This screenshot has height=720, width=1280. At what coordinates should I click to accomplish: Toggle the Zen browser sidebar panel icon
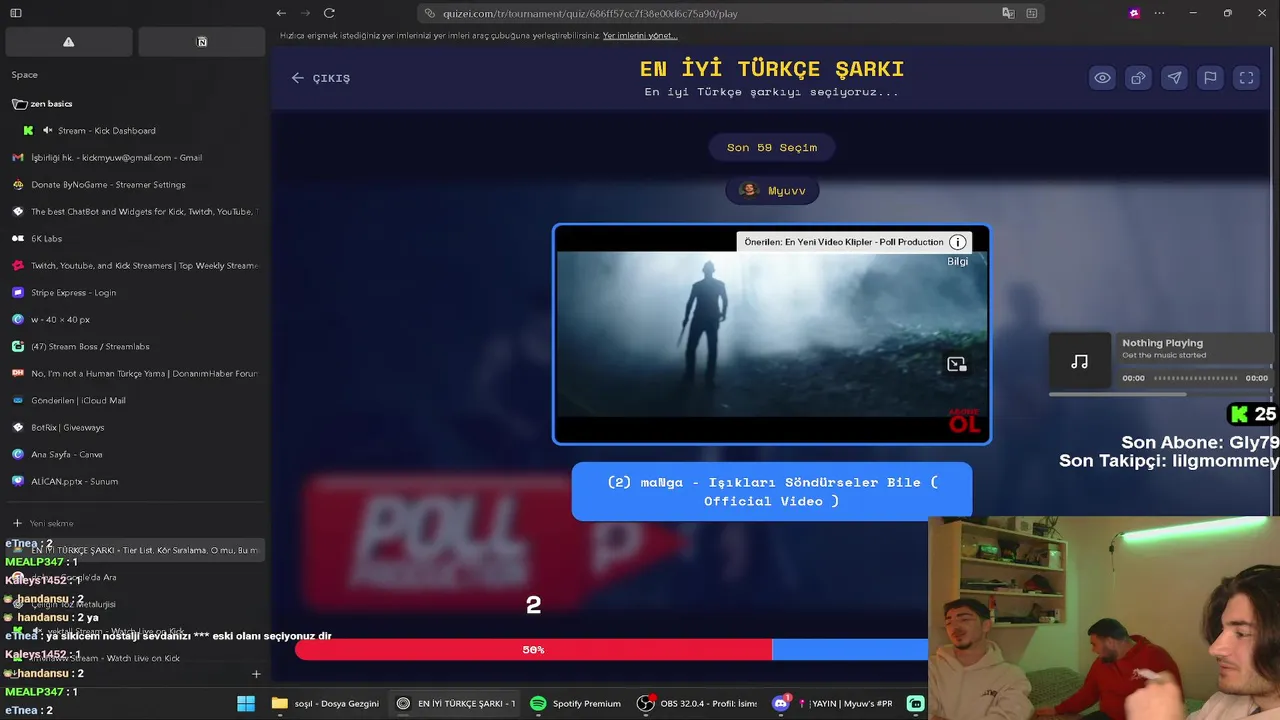tap(16, 13)
